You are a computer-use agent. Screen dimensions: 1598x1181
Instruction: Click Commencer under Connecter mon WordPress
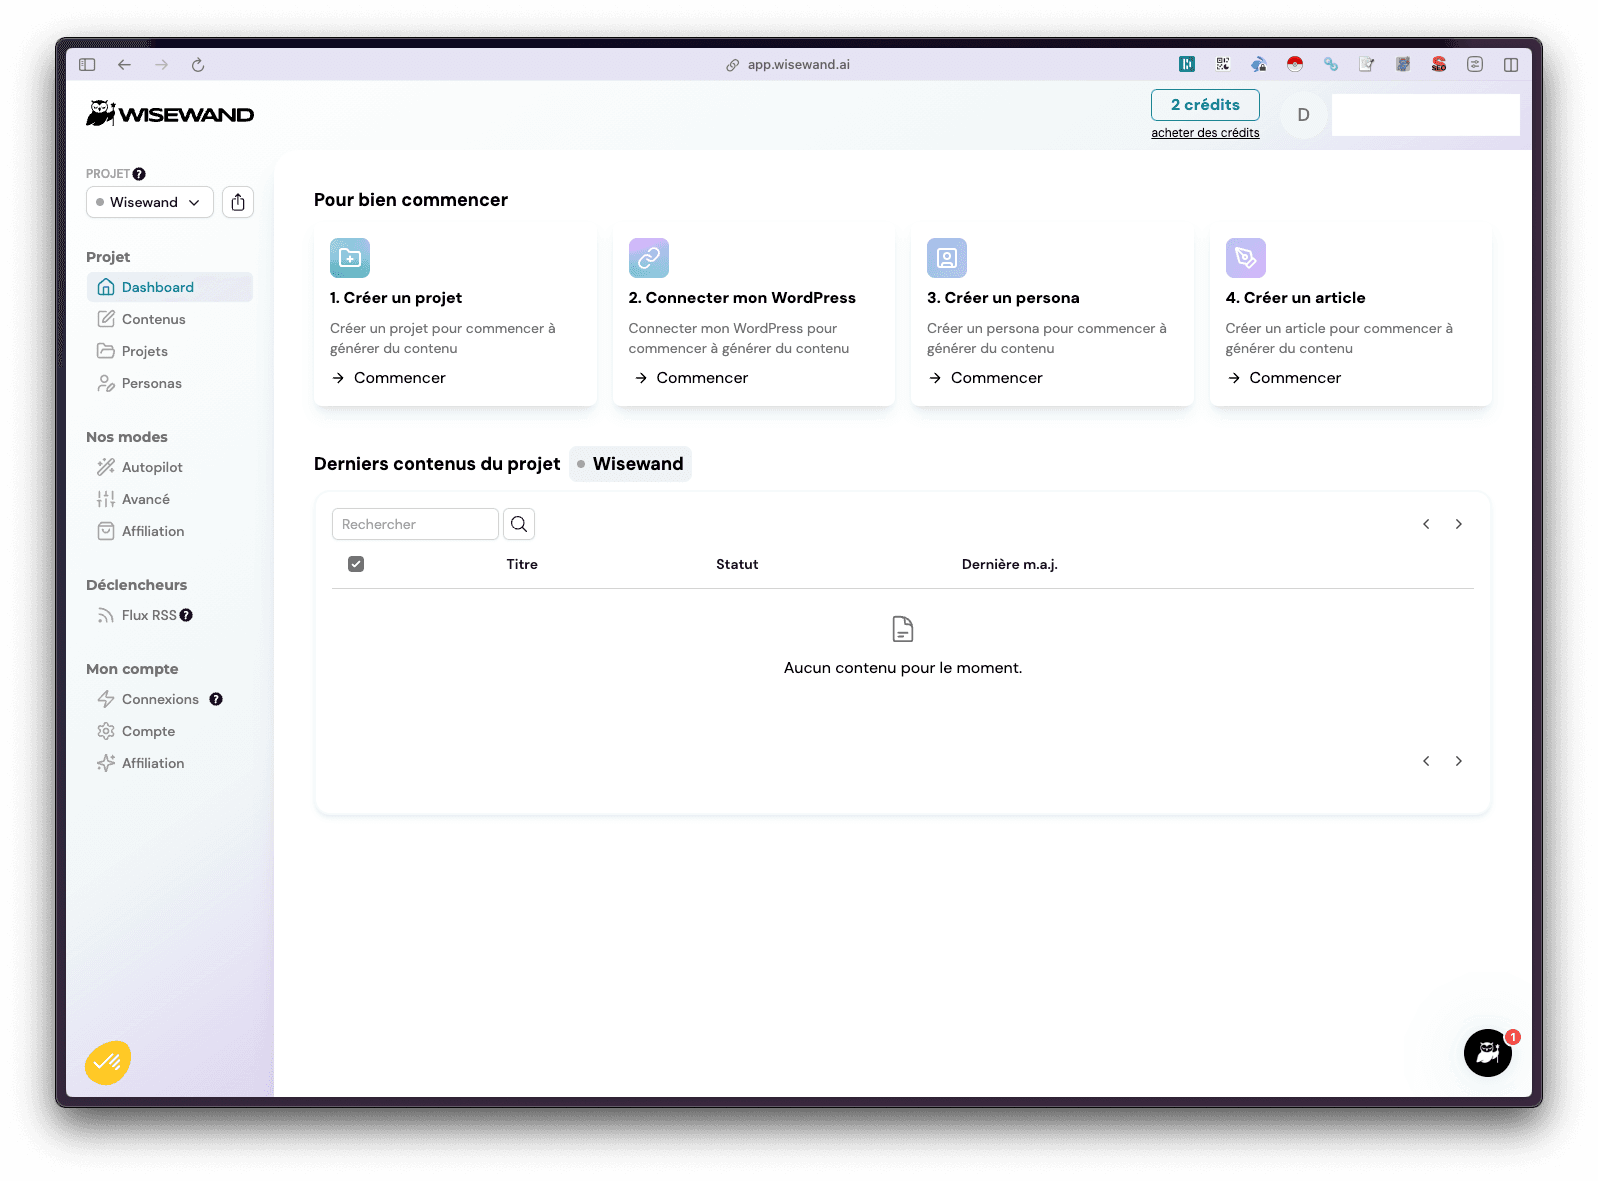click(x=691, y=378)
